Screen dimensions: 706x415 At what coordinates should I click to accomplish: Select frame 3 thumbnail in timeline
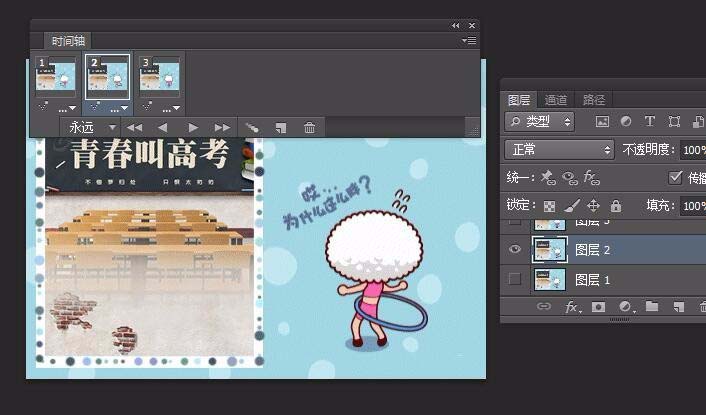pos(159,77)
